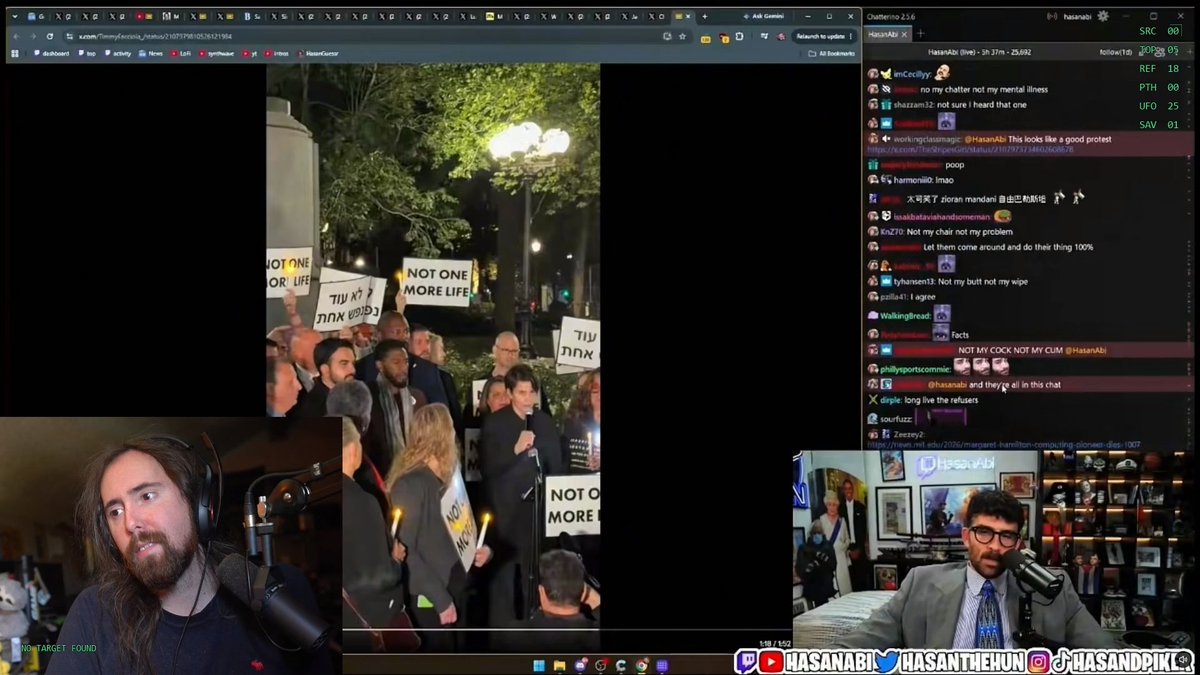Click username sourfuzz in chat
The image size is (1200, 675).
click(897, 419)
